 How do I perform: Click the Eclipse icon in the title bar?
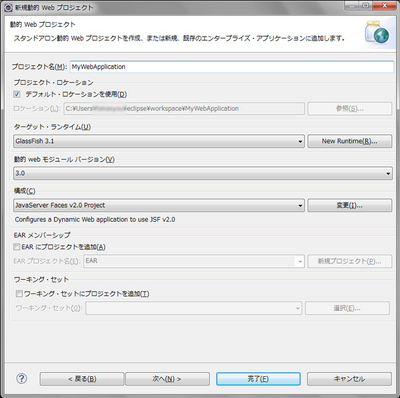8,7
